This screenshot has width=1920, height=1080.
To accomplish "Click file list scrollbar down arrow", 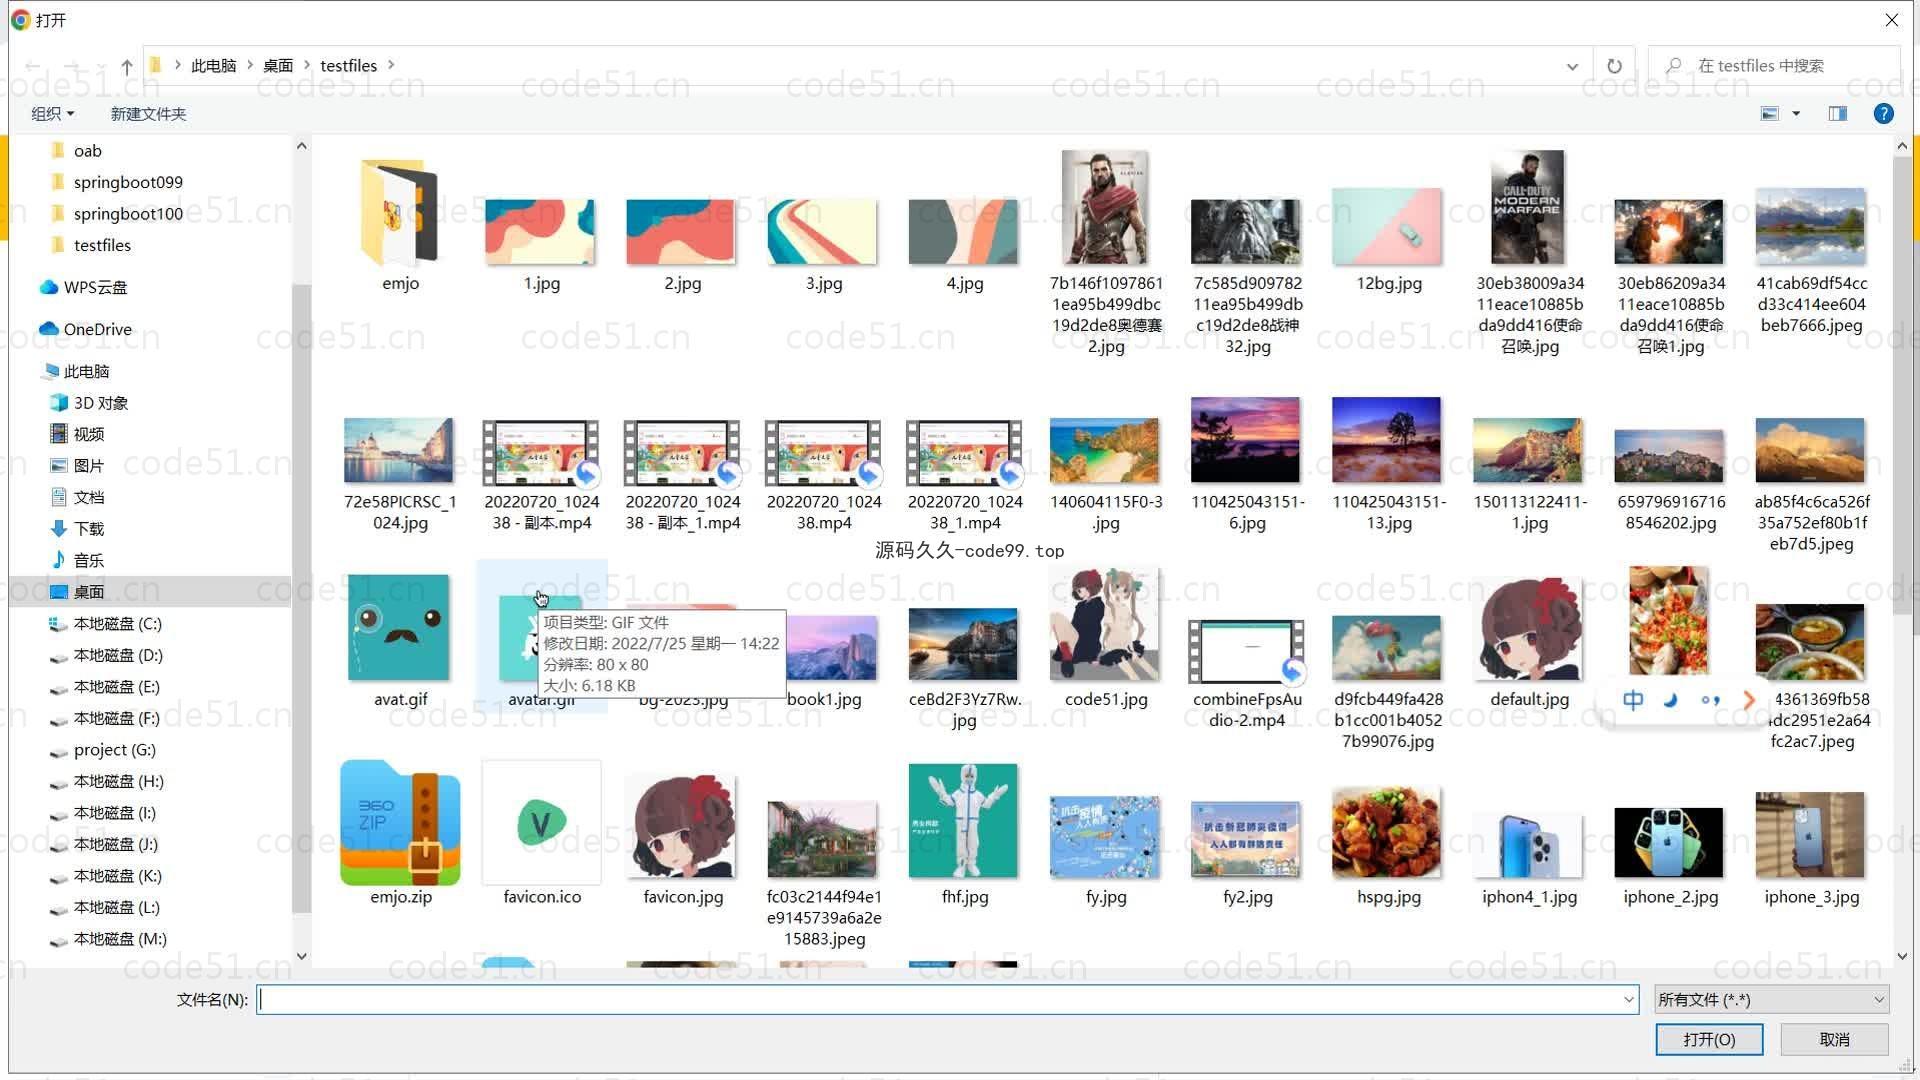I will [1902, 956].
